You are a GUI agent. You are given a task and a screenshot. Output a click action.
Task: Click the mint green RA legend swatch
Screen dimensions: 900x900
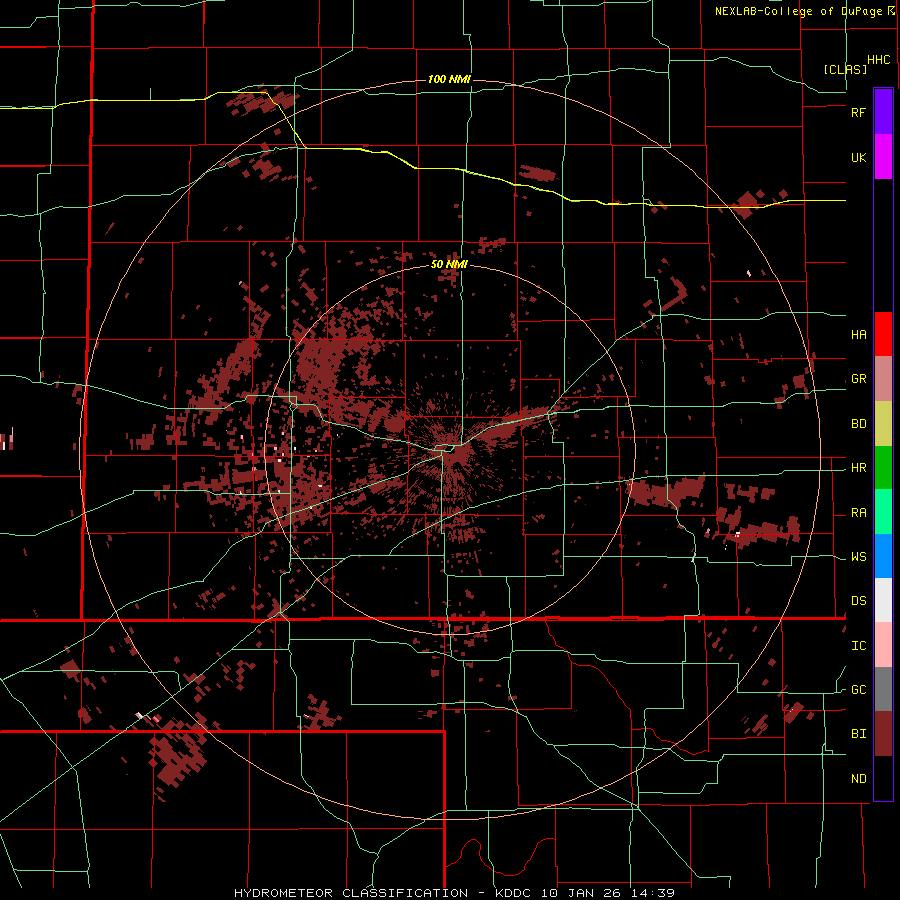883,512
